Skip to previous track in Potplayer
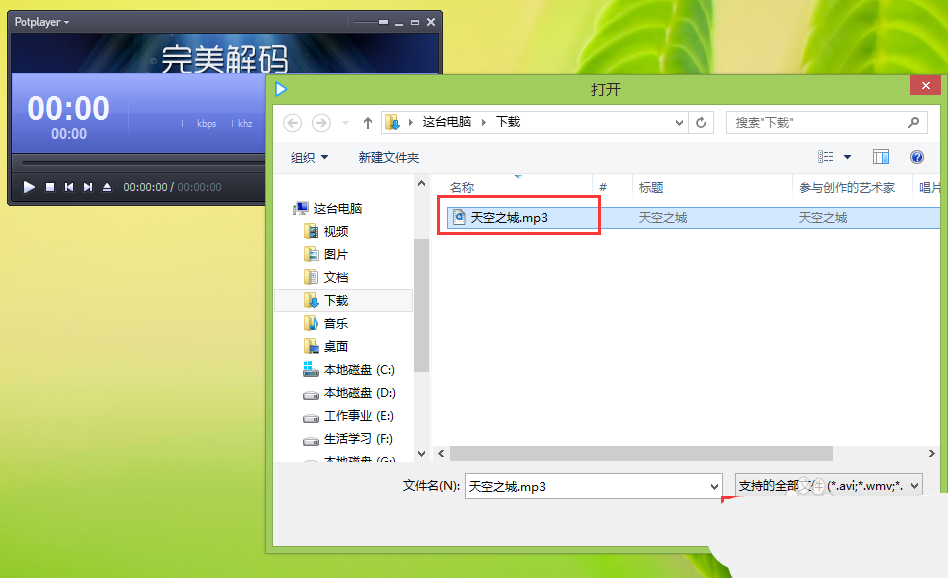948x578 pixels. click(x=69, y=187)
